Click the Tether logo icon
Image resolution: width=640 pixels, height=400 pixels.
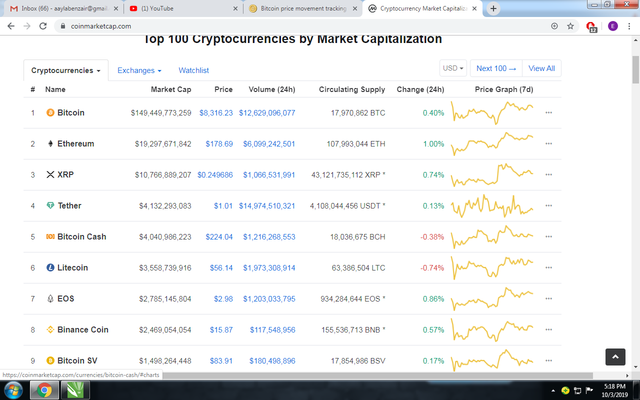(50, 206)
